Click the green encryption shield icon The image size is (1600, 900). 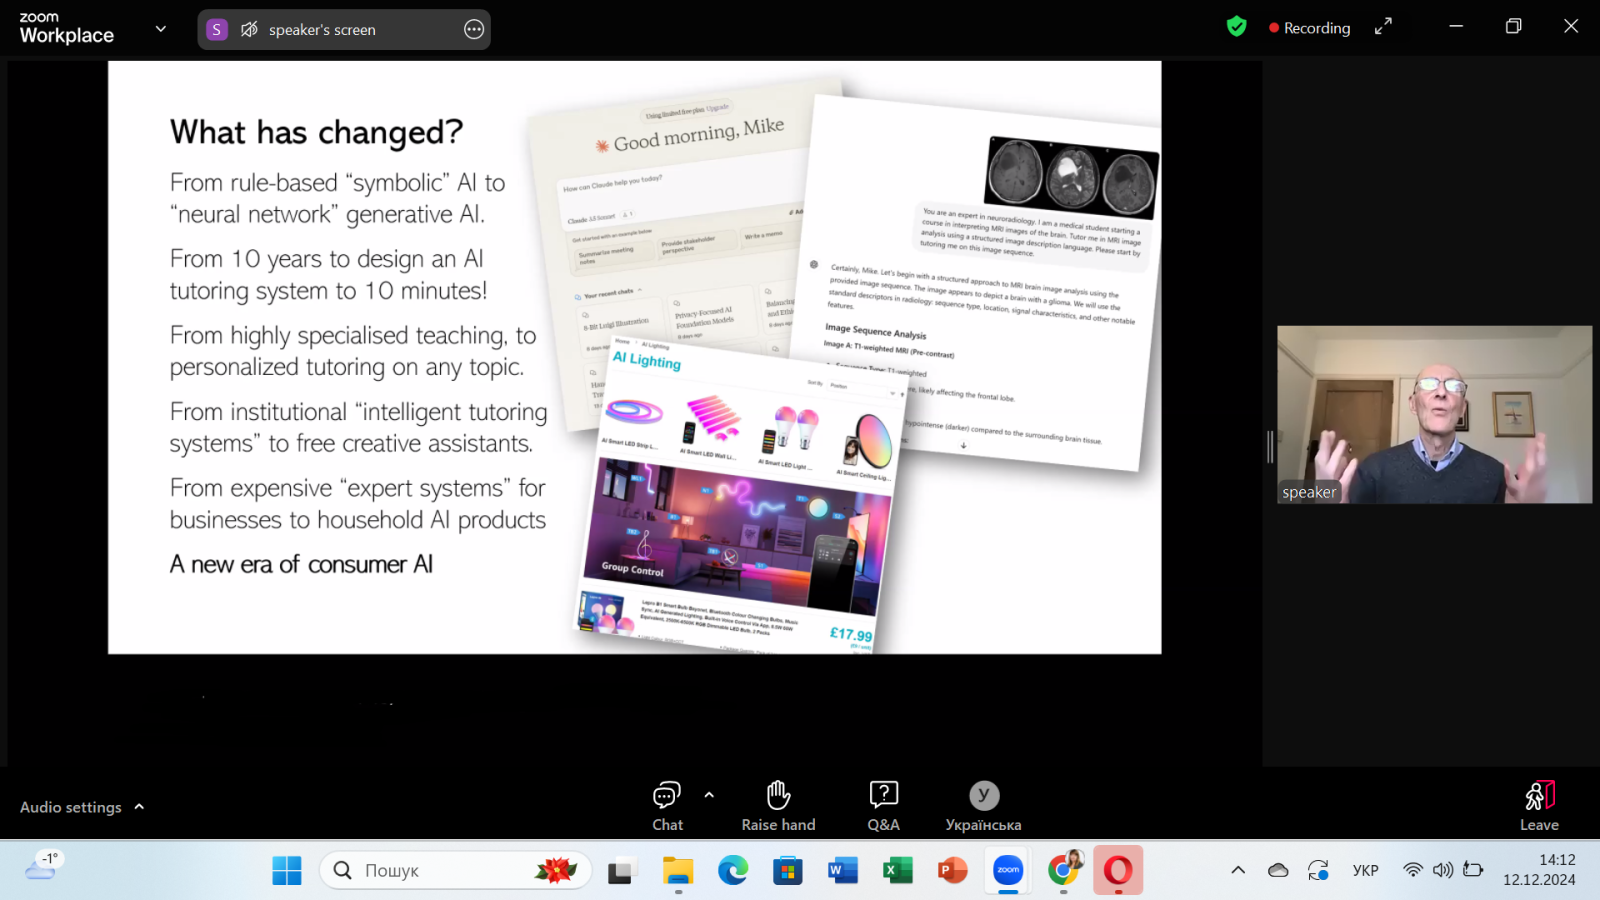coord(1237,27)
